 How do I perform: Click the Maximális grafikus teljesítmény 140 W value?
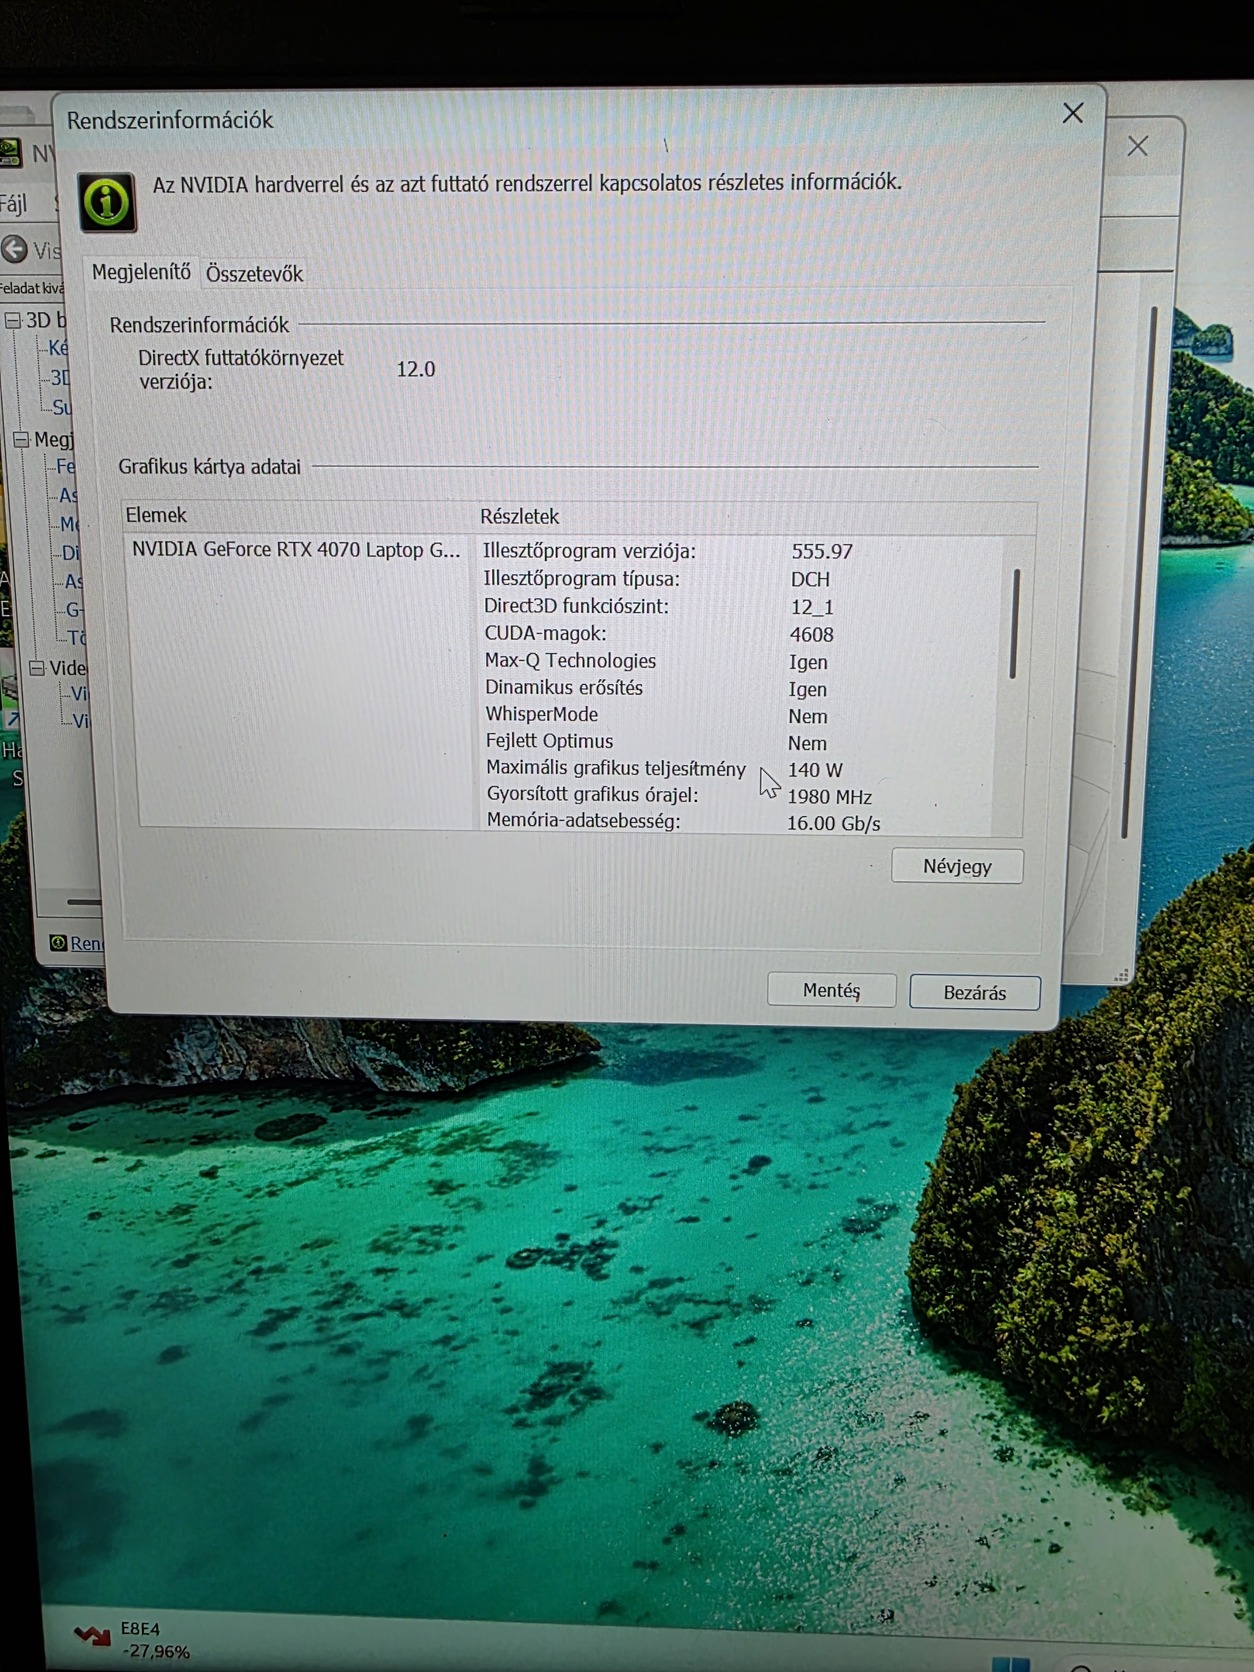(x=815, y=770)
